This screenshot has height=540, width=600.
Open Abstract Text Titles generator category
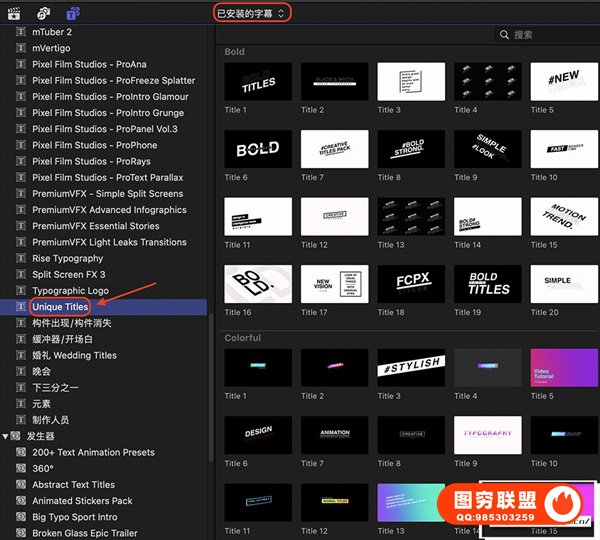73,485
